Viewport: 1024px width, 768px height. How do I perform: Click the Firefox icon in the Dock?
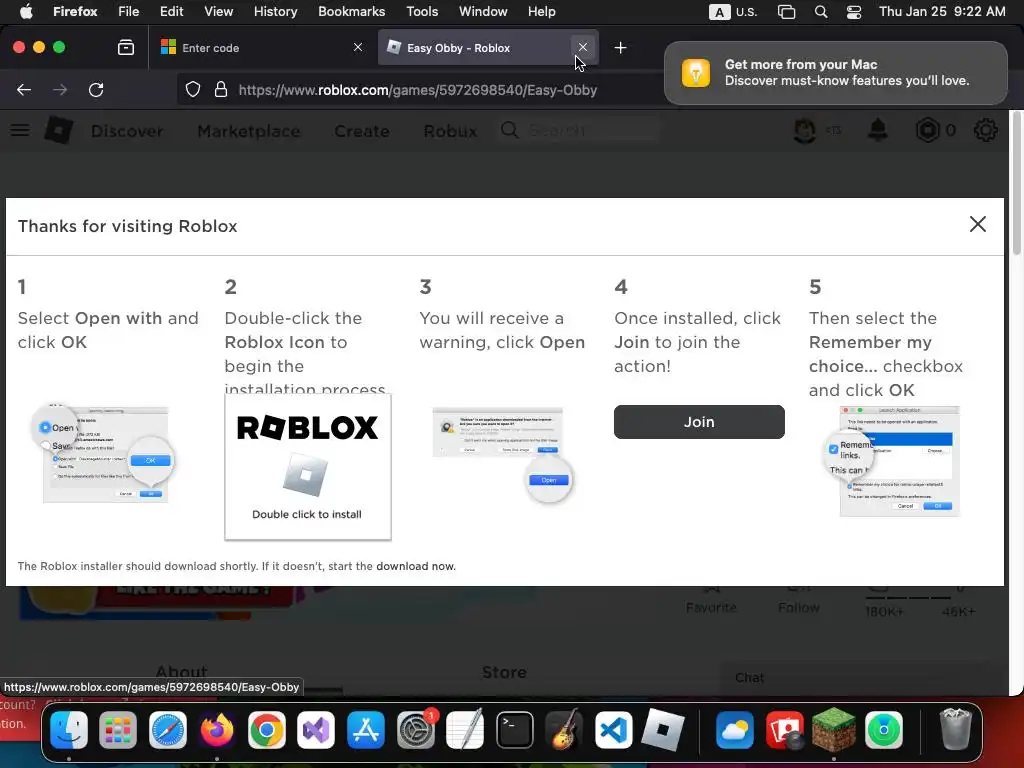click(x=217, y=729)
